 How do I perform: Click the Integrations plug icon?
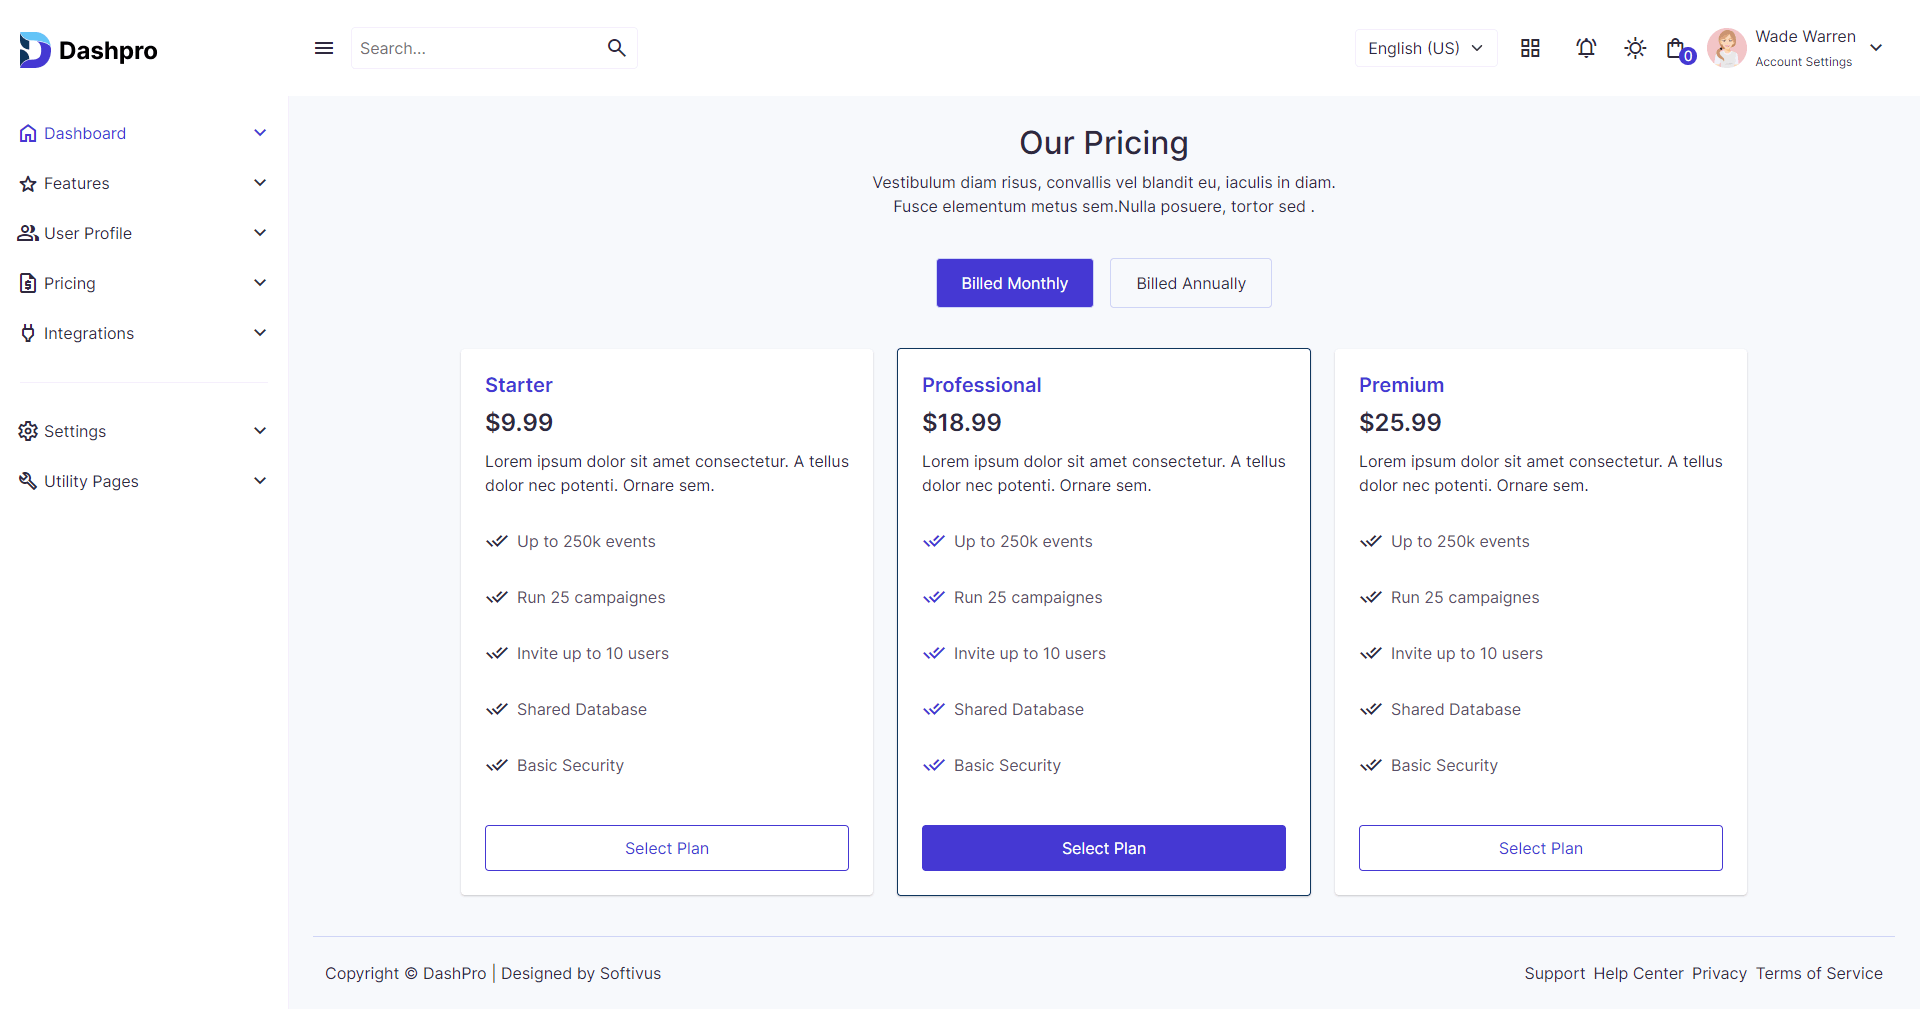point(28,333)
